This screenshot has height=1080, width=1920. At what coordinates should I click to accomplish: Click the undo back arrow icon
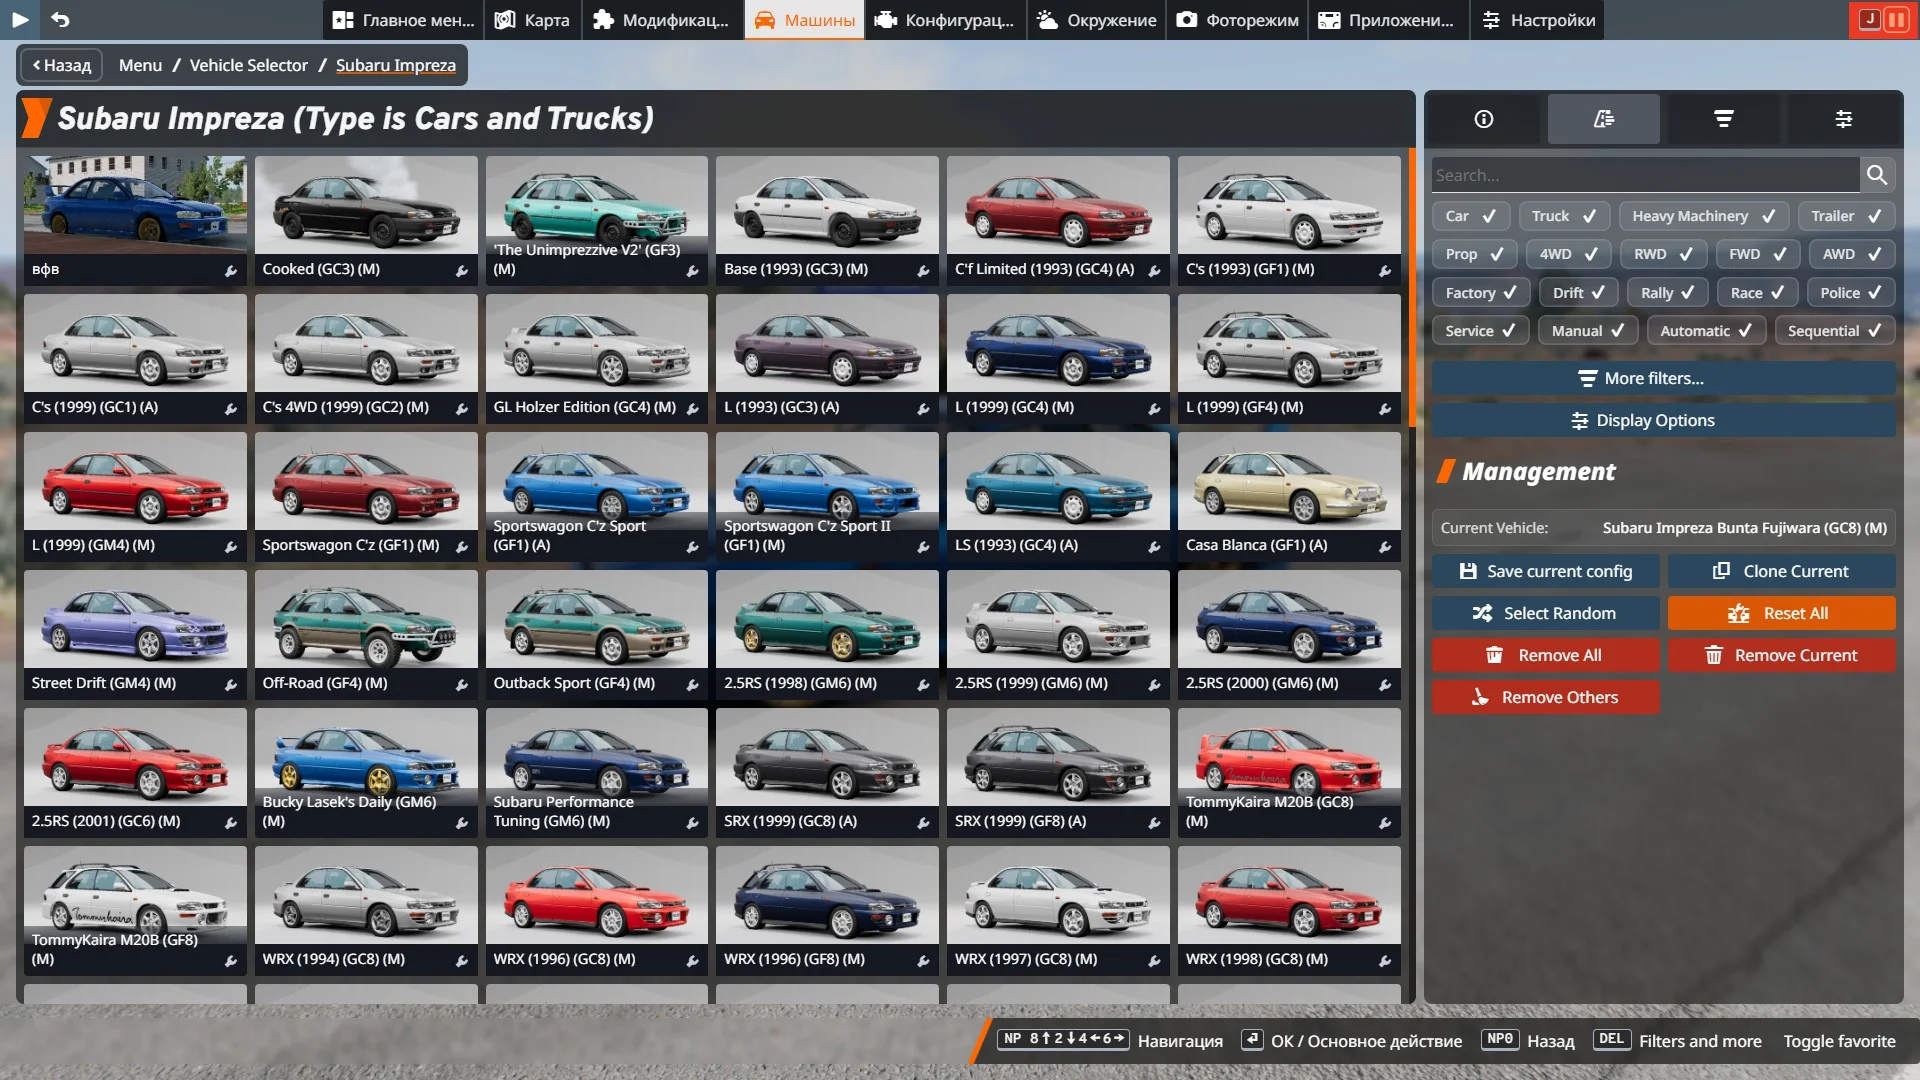tap(60, 19)
